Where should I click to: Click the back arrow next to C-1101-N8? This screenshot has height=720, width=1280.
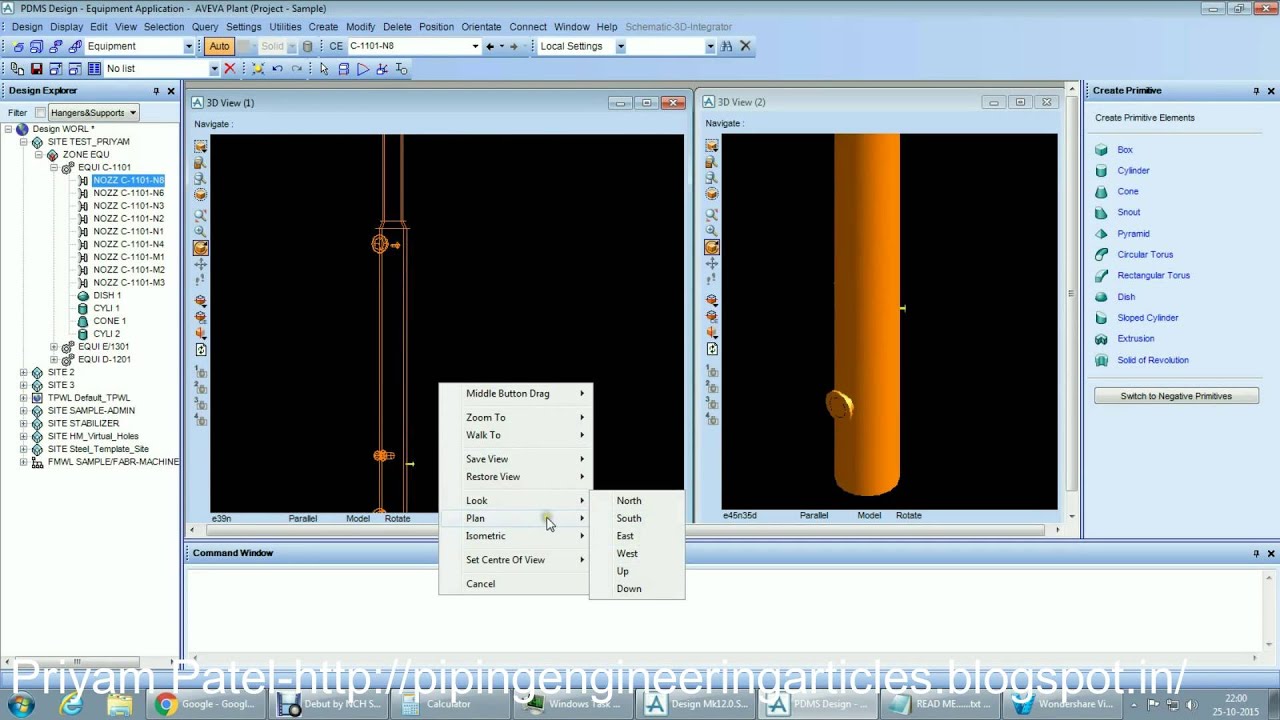[x=490, y=46]
